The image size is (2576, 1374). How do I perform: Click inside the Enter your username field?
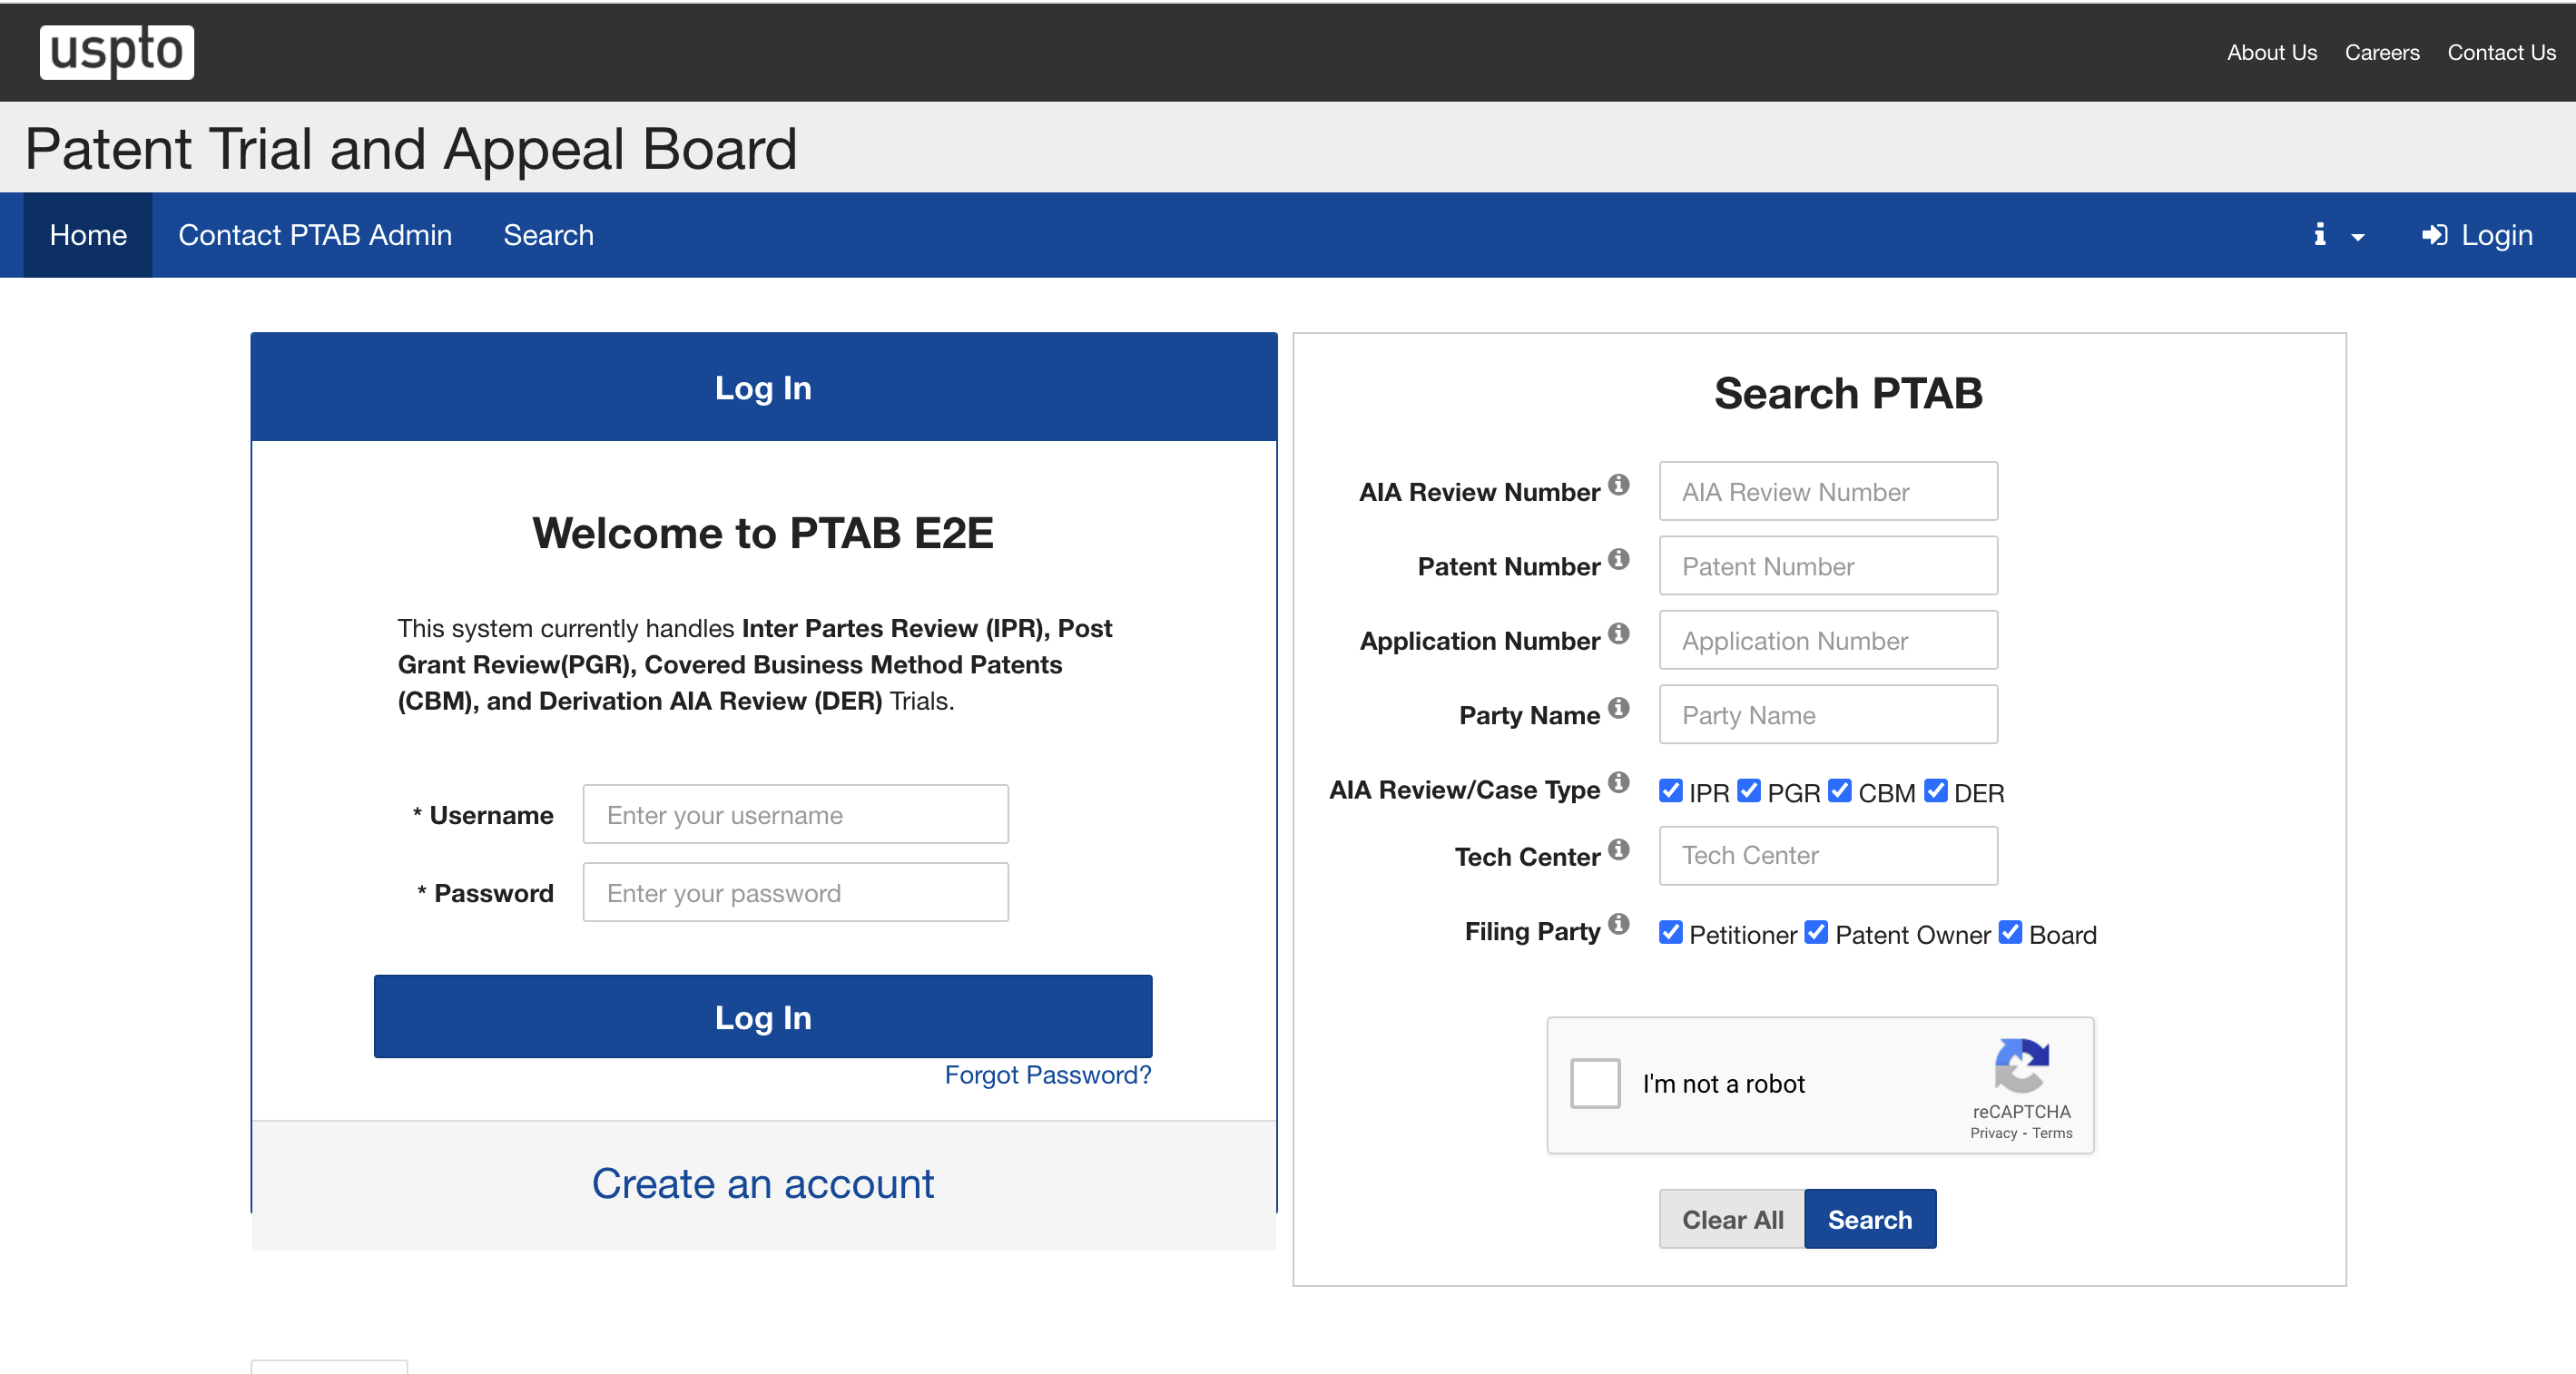pos(795,814)
